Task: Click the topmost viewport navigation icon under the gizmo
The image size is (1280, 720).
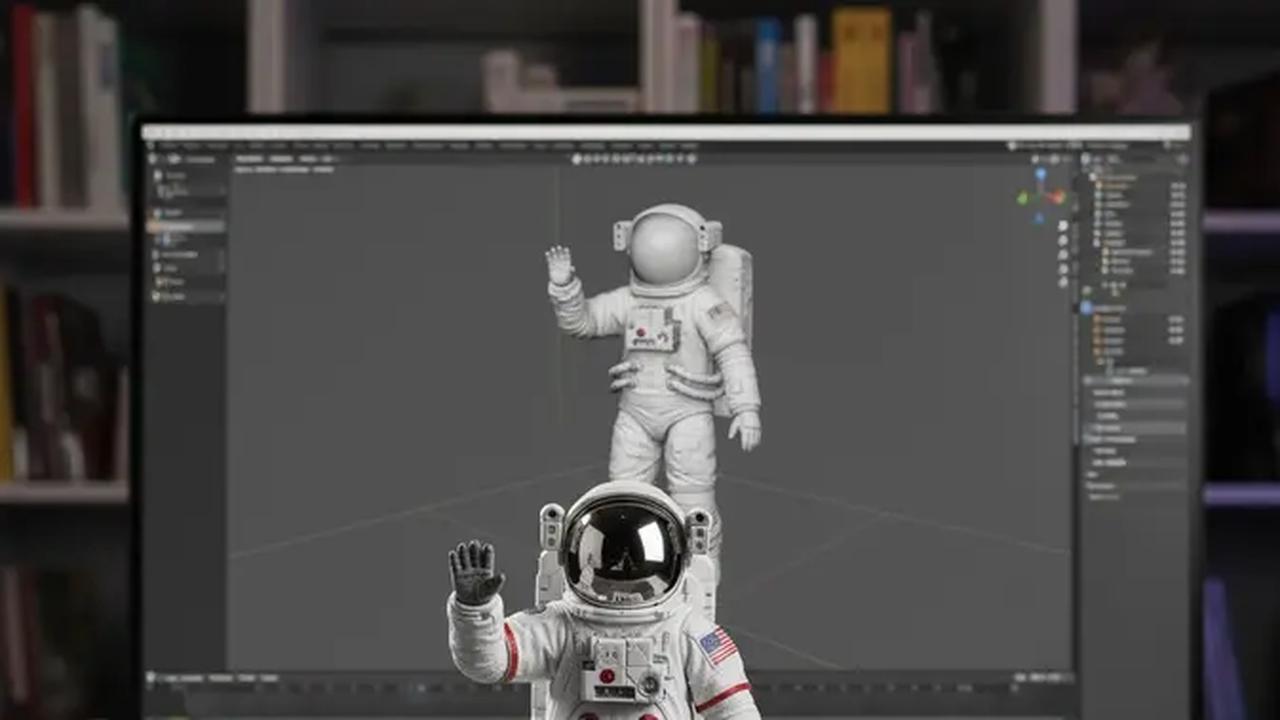Action: pyautogui.click(x=1064, y=226)
